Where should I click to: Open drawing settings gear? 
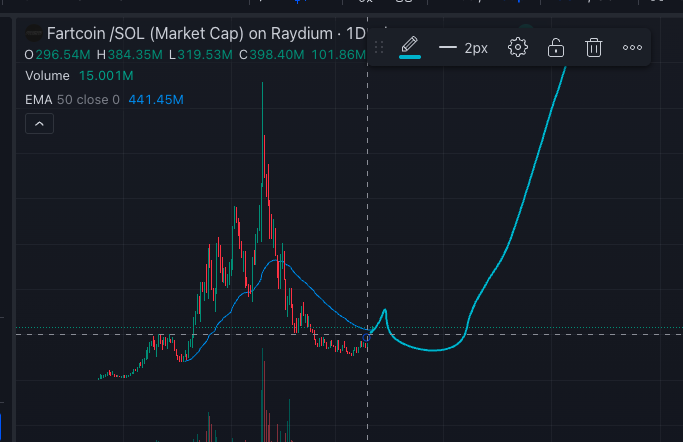(x=517, y=47)
